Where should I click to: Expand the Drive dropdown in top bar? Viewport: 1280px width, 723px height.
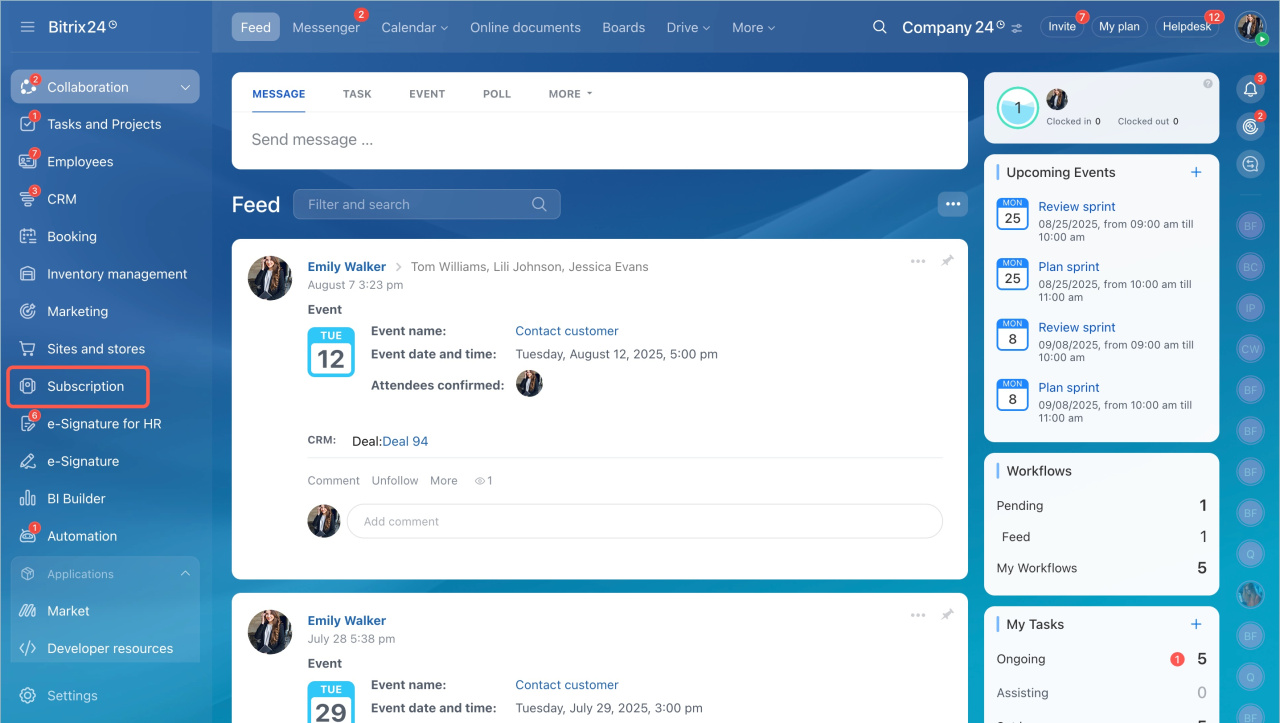click(688, 27)
